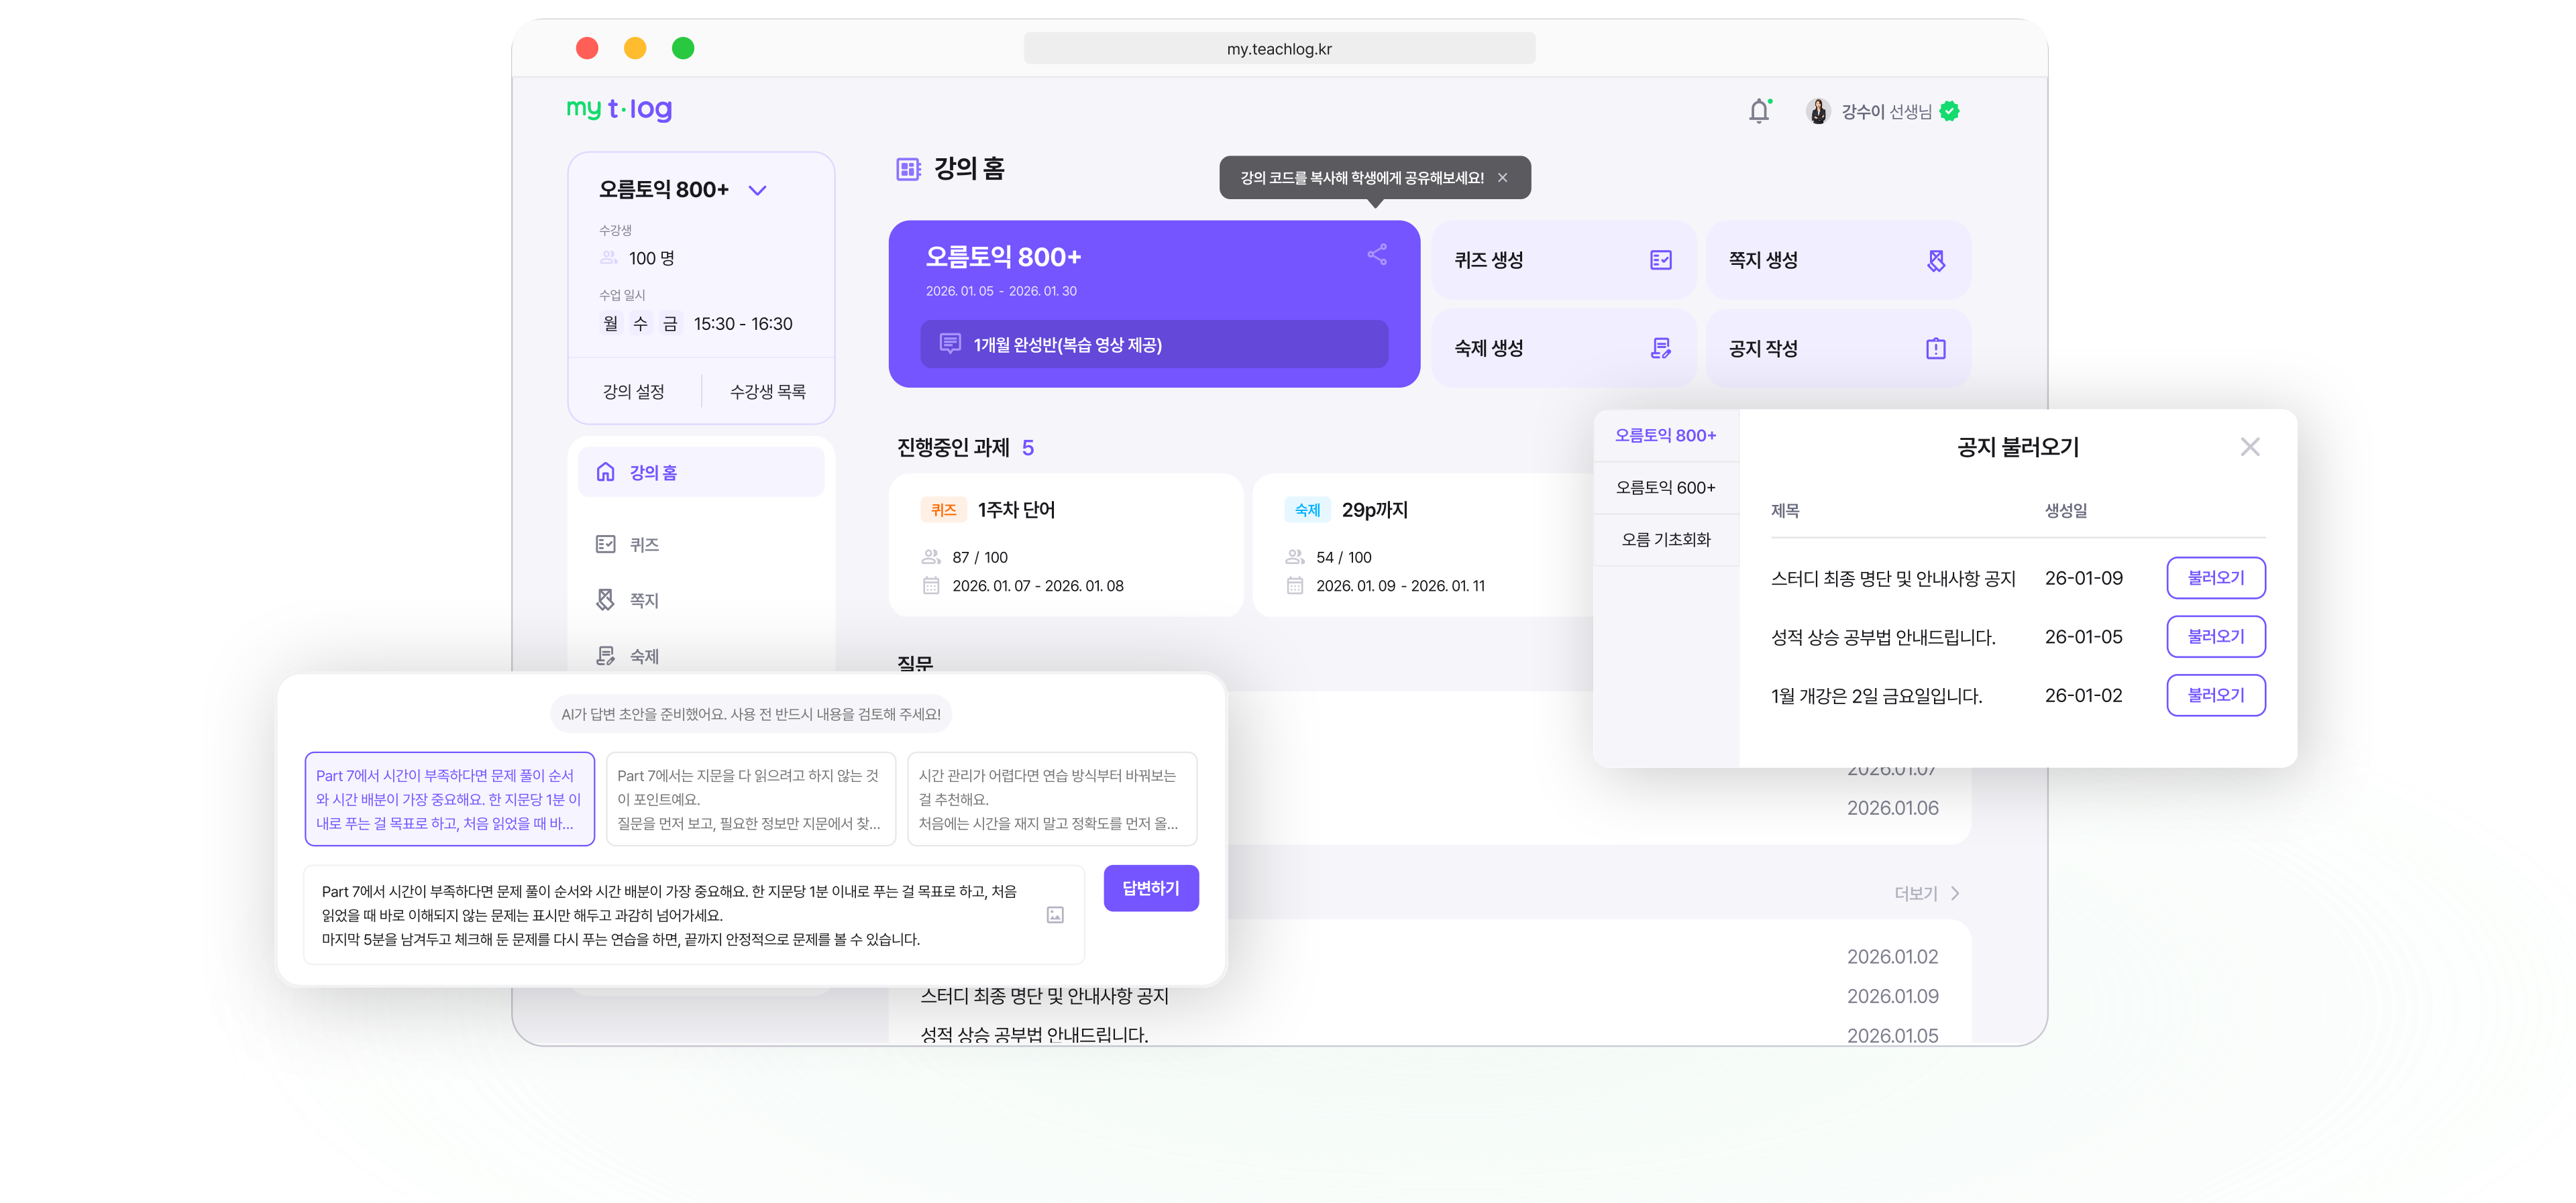The image size is (2576, 1203).
Task: Click the 강수이 선생님 name
Action: [x=1886, y=111]
